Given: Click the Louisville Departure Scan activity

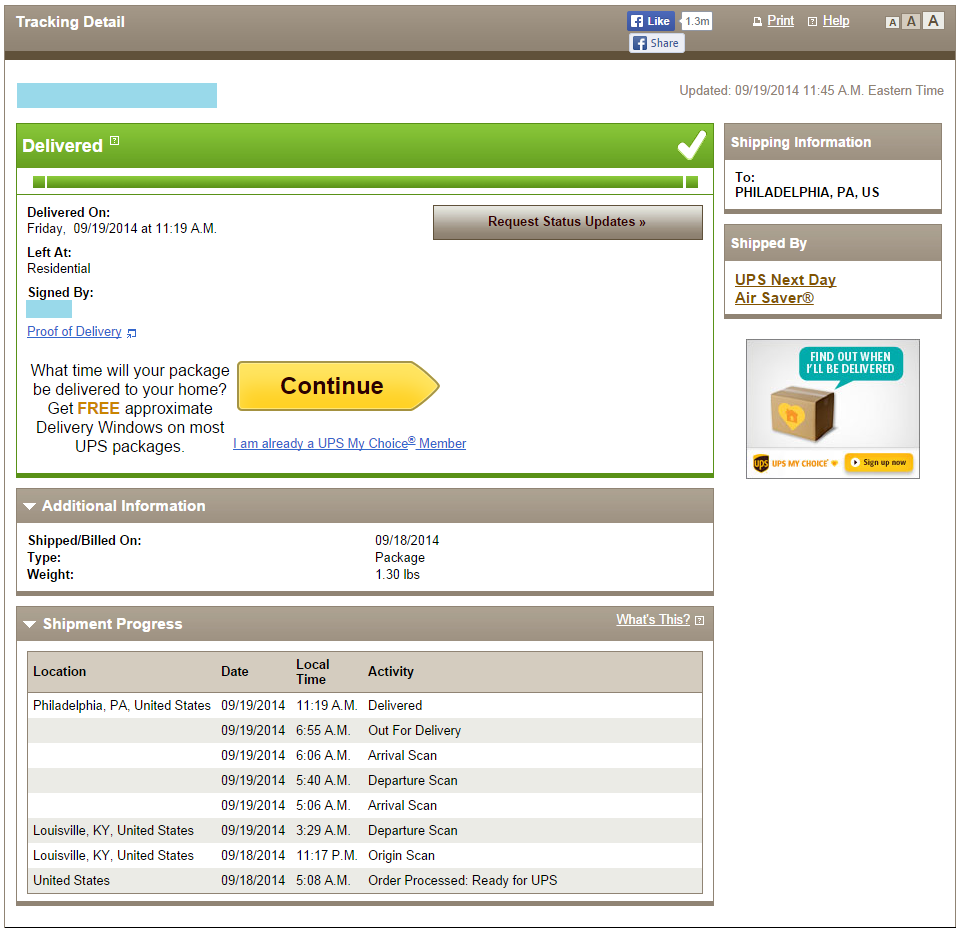Looking at the screenshot, I should (412, 830).
